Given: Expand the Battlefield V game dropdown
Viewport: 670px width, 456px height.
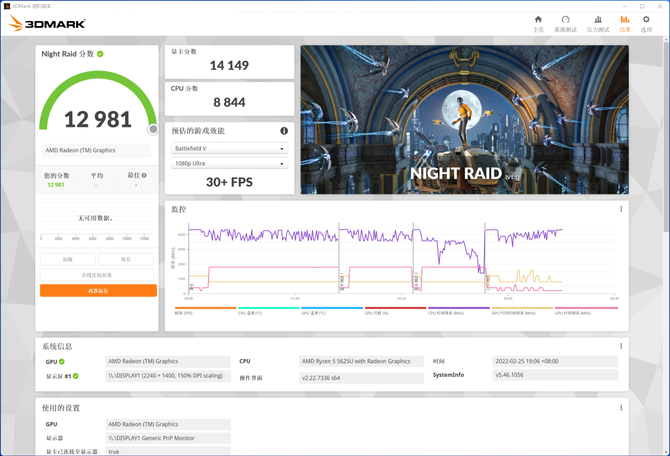Looking at the screenshot, I should [229, 148].
